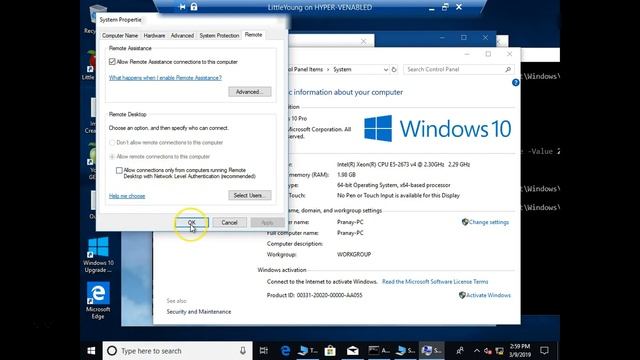Select Don't allow remote connections option
Viewport: 640px width, 360px height.
point(112,142)
